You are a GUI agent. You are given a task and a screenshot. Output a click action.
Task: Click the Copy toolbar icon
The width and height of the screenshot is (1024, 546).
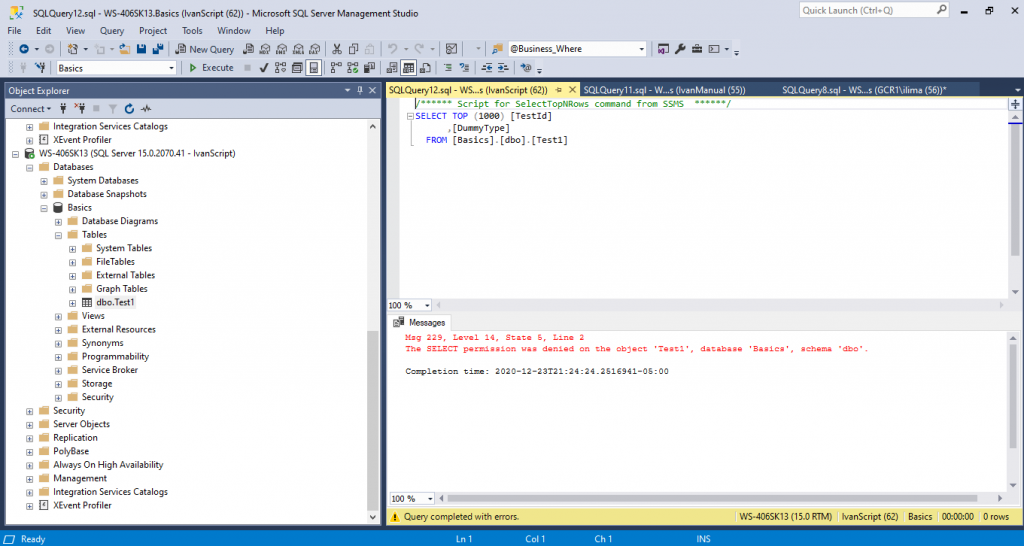tap(353, 49)
